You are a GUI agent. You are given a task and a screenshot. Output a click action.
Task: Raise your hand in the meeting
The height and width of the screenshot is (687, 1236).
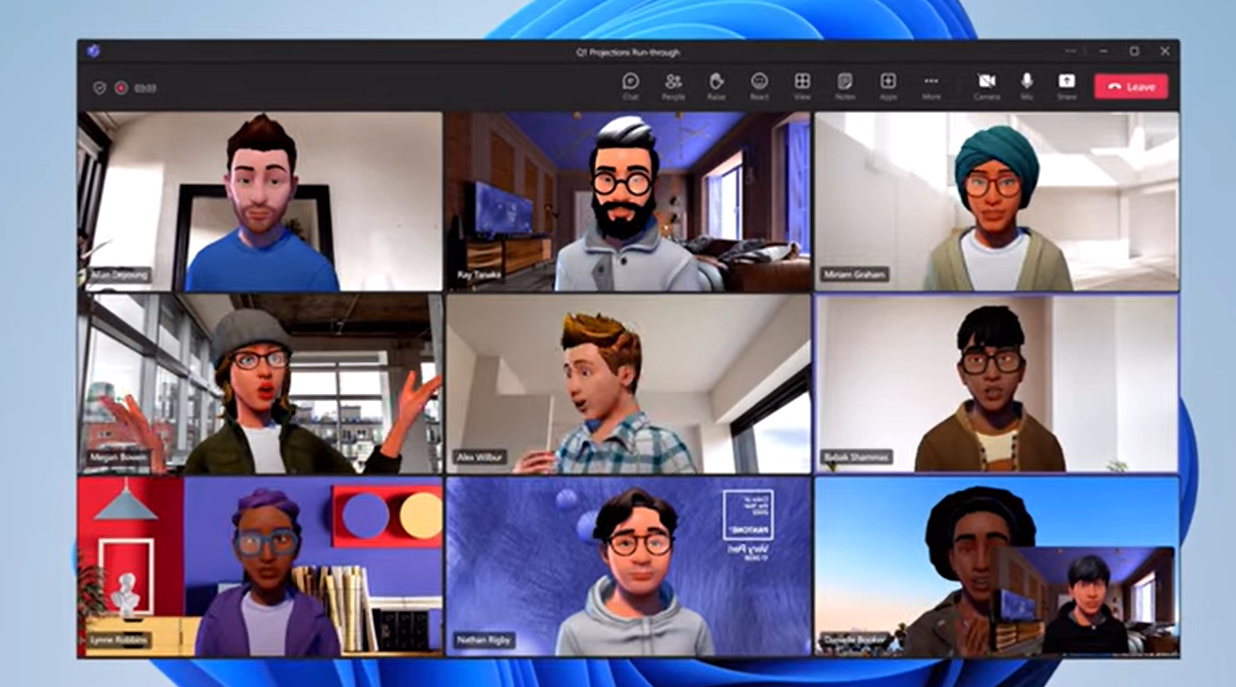(x=716, y=85)
